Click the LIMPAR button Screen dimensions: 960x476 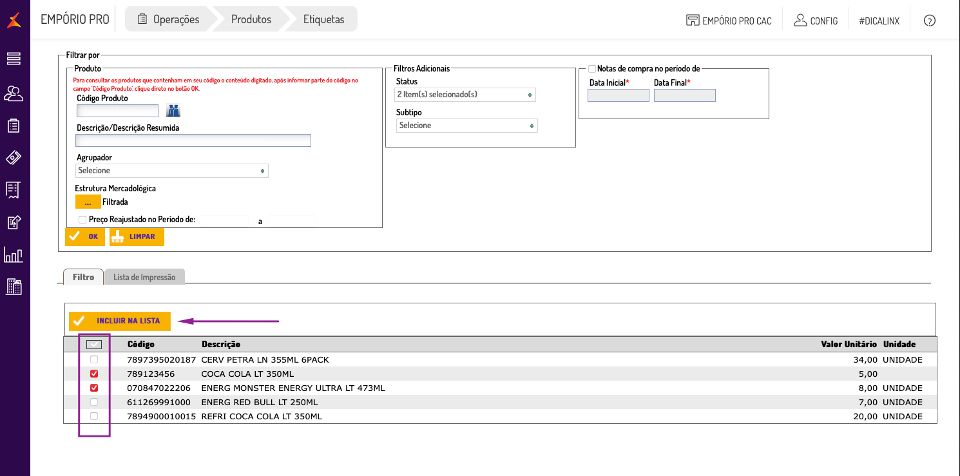tap(137, 236)
